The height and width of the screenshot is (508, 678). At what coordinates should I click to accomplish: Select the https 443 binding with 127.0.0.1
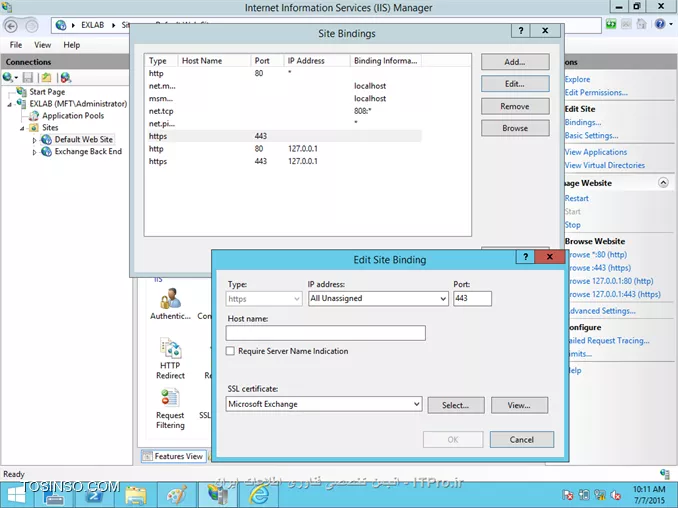[284, 161]
